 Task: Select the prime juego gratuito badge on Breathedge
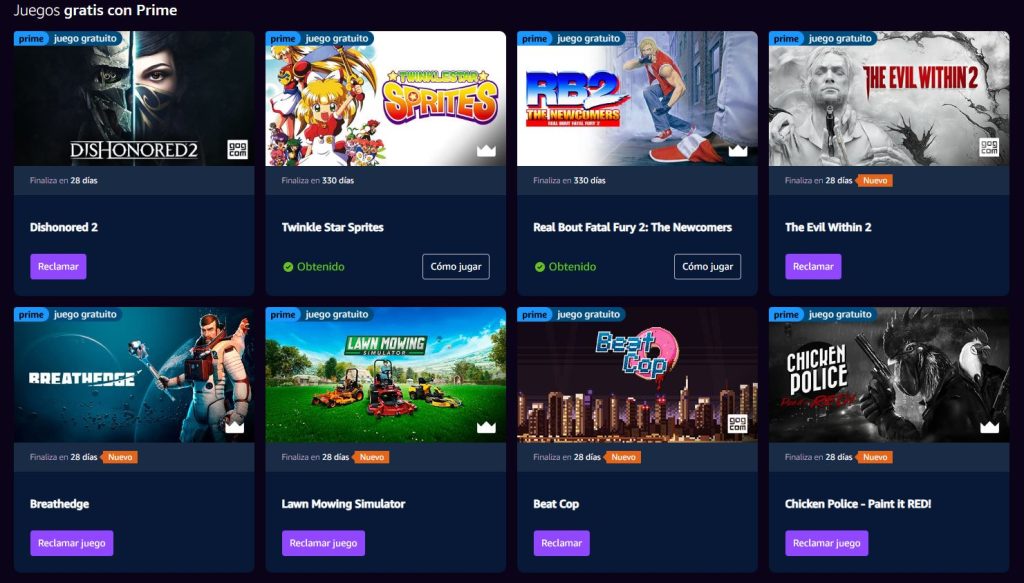tap(68, 315)
